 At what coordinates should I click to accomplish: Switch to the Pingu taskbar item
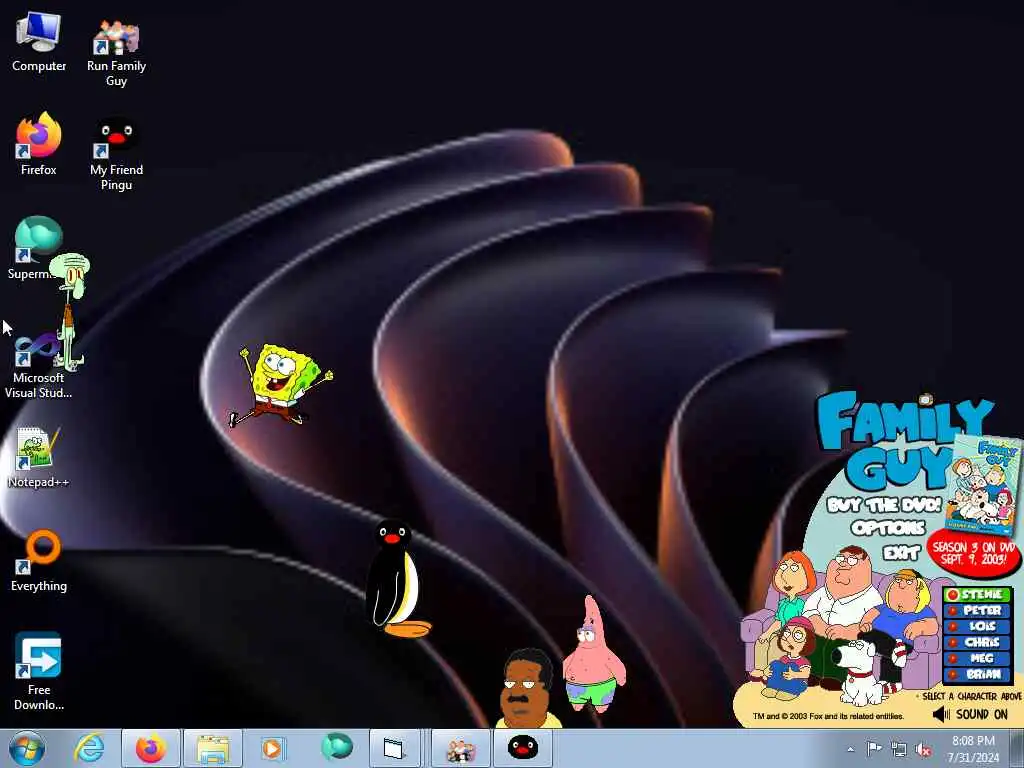click(522, 748)
